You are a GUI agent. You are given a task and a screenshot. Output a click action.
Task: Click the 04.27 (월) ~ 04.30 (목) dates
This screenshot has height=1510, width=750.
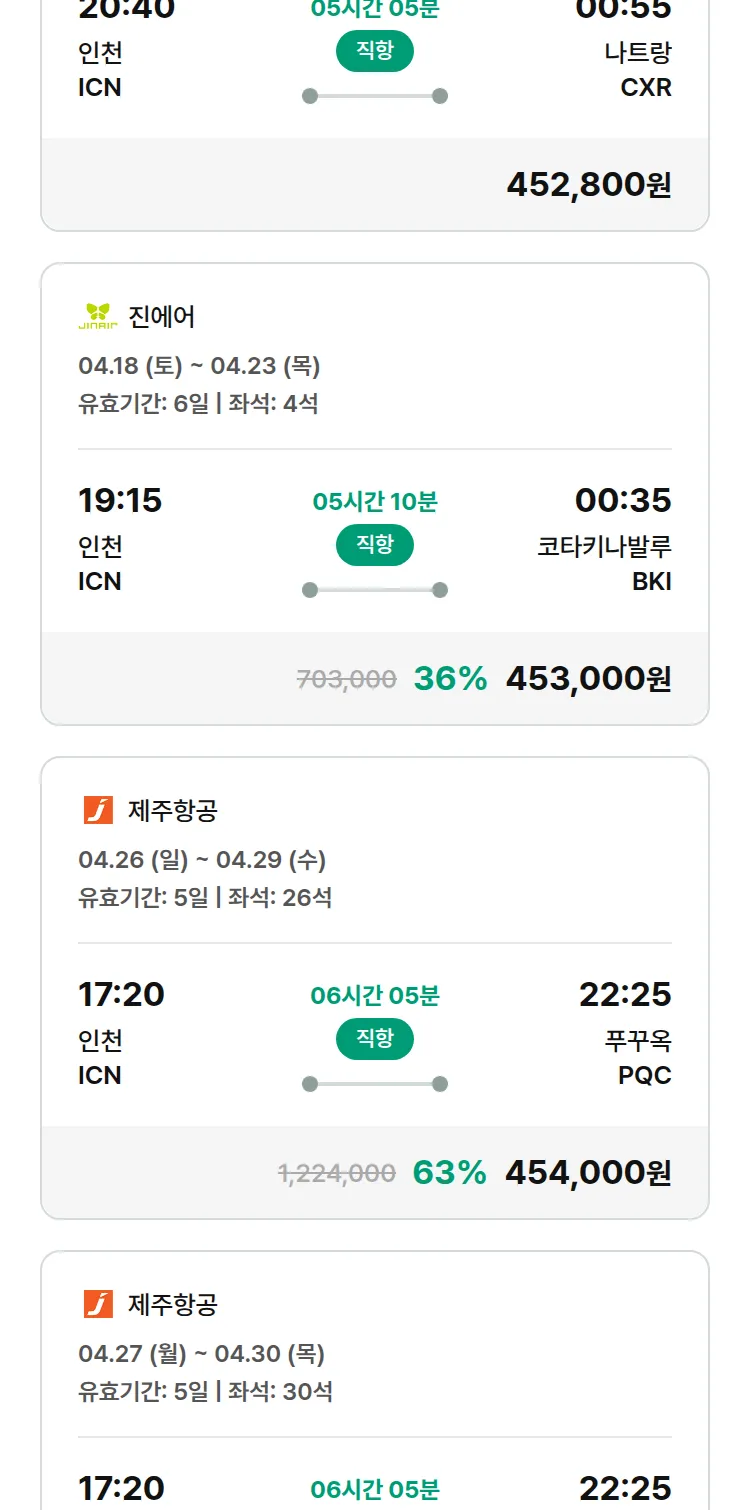[x=201, y=1354]
